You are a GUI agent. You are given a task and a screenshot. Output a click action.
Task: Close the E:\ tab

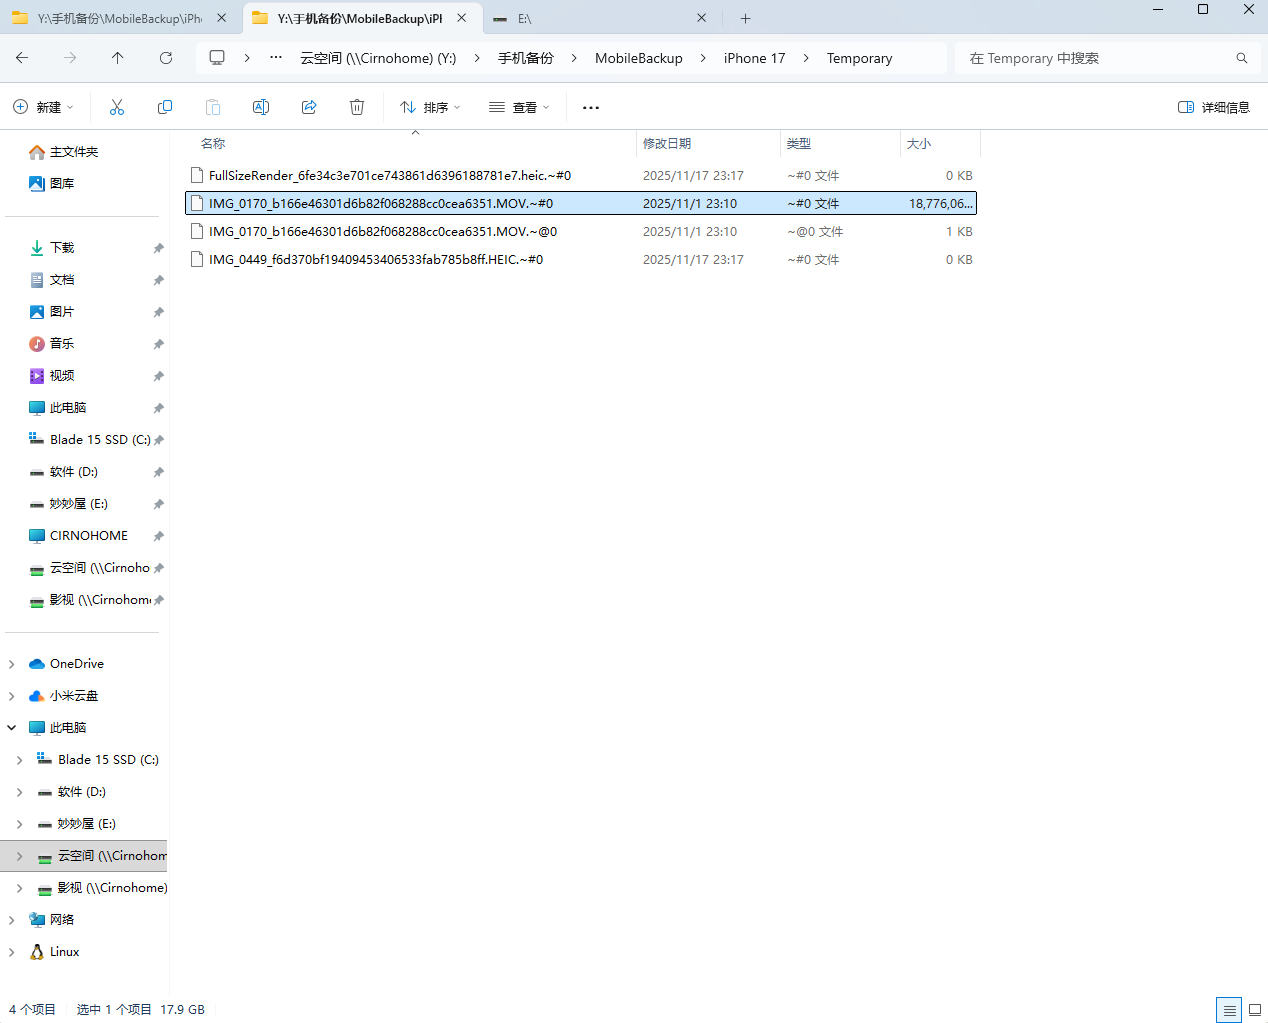click(x=702, y=18)
